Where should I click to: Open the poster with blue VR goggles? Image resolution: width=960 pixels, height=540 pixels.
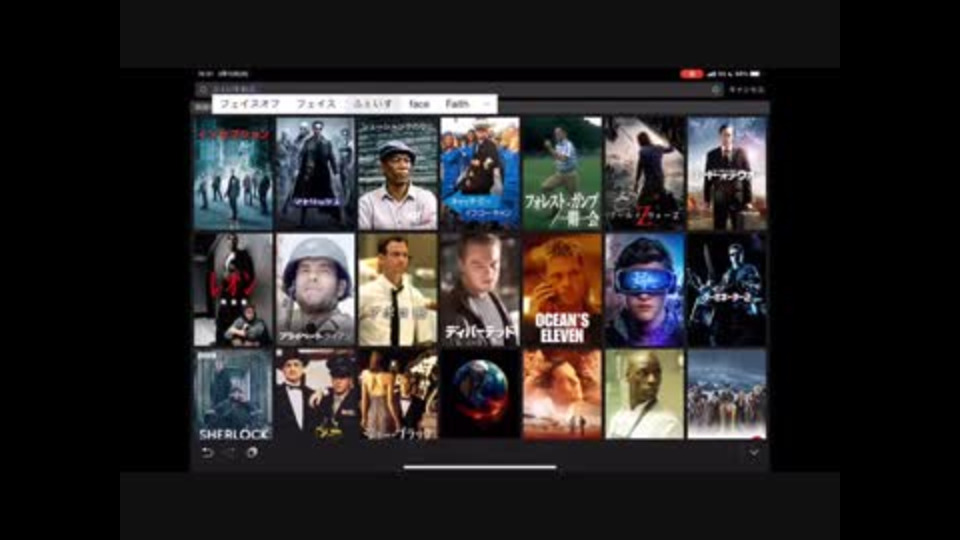coord(644,290)
